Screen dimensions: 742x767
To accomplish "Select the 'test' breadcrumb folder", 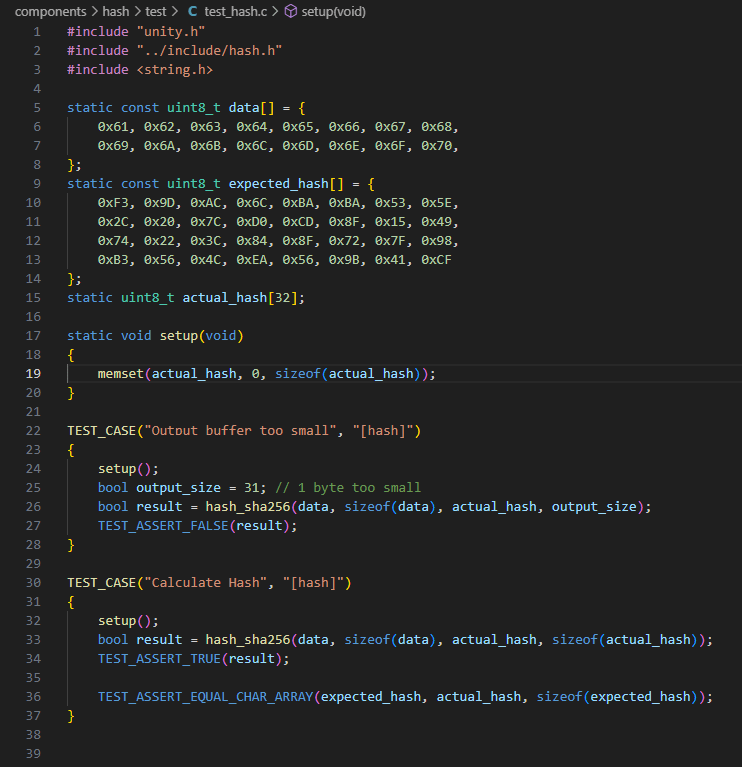I will [156, 11].
